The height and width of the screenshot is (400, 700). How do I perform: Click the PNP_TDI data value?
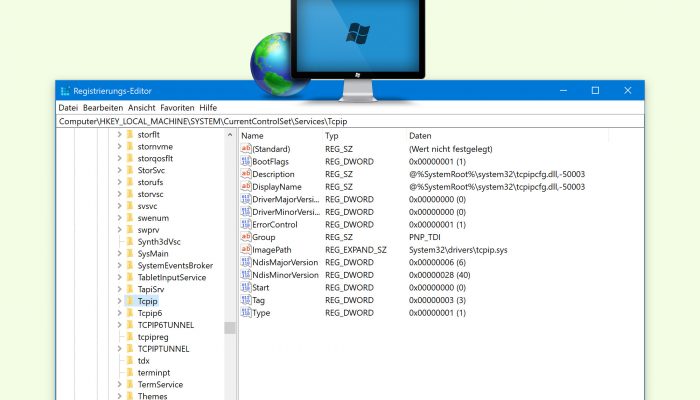[425, 237]
